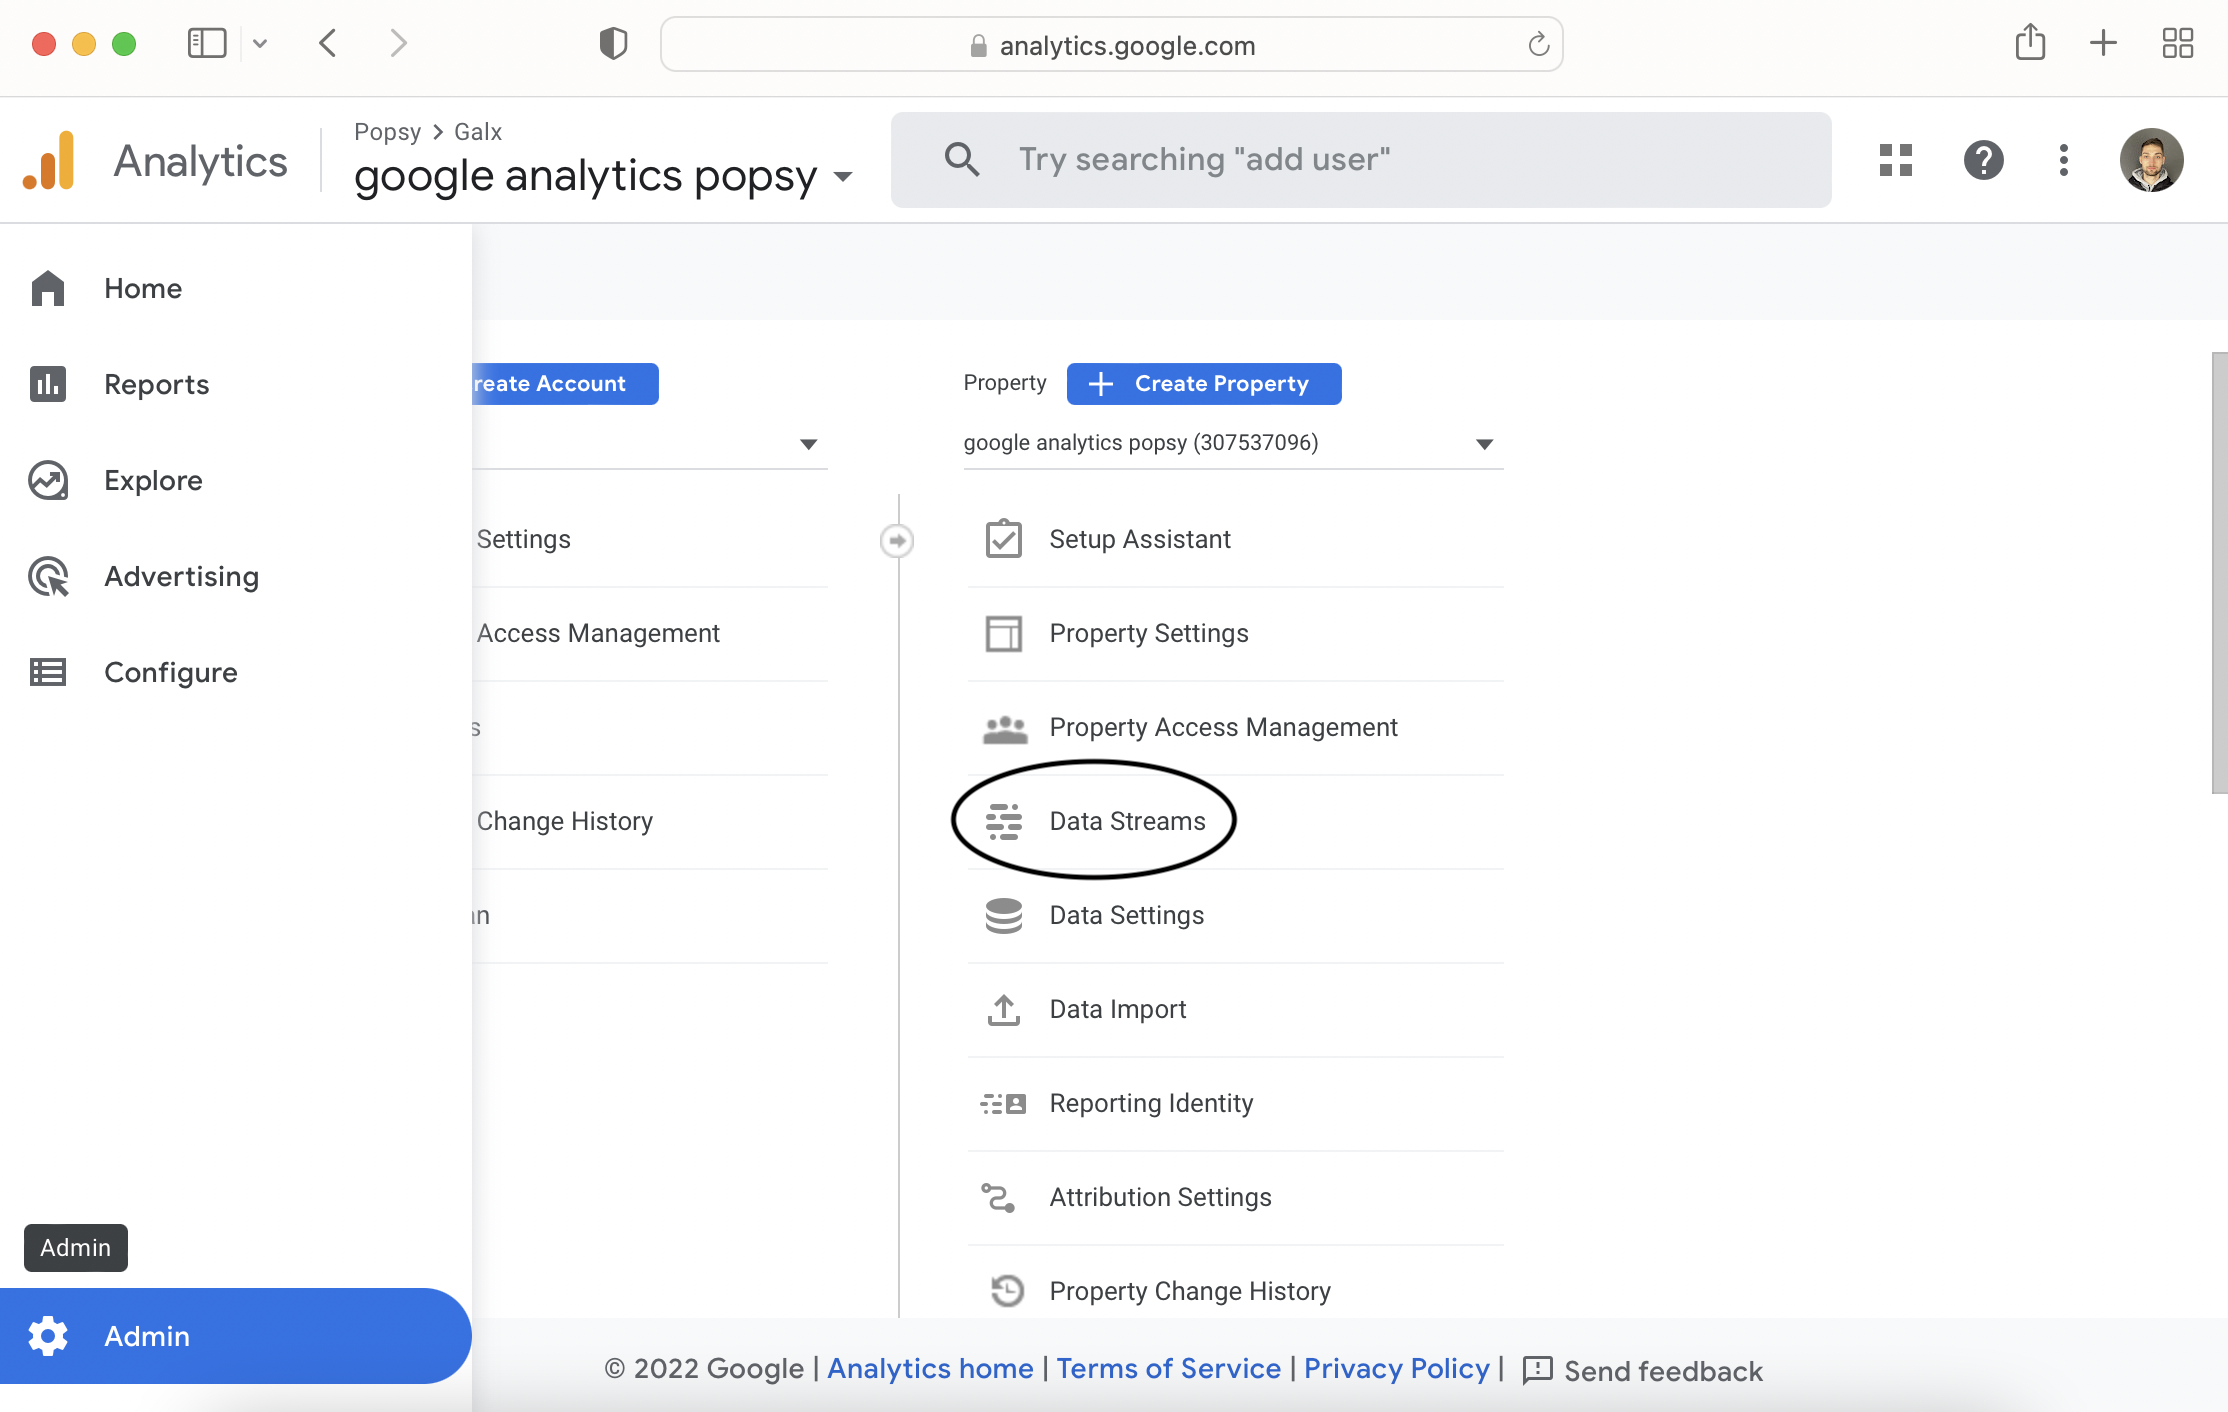Click the Setup Assistant checklist icon
Screen dimensions: 2228x1412
[x=1003, y=539]
